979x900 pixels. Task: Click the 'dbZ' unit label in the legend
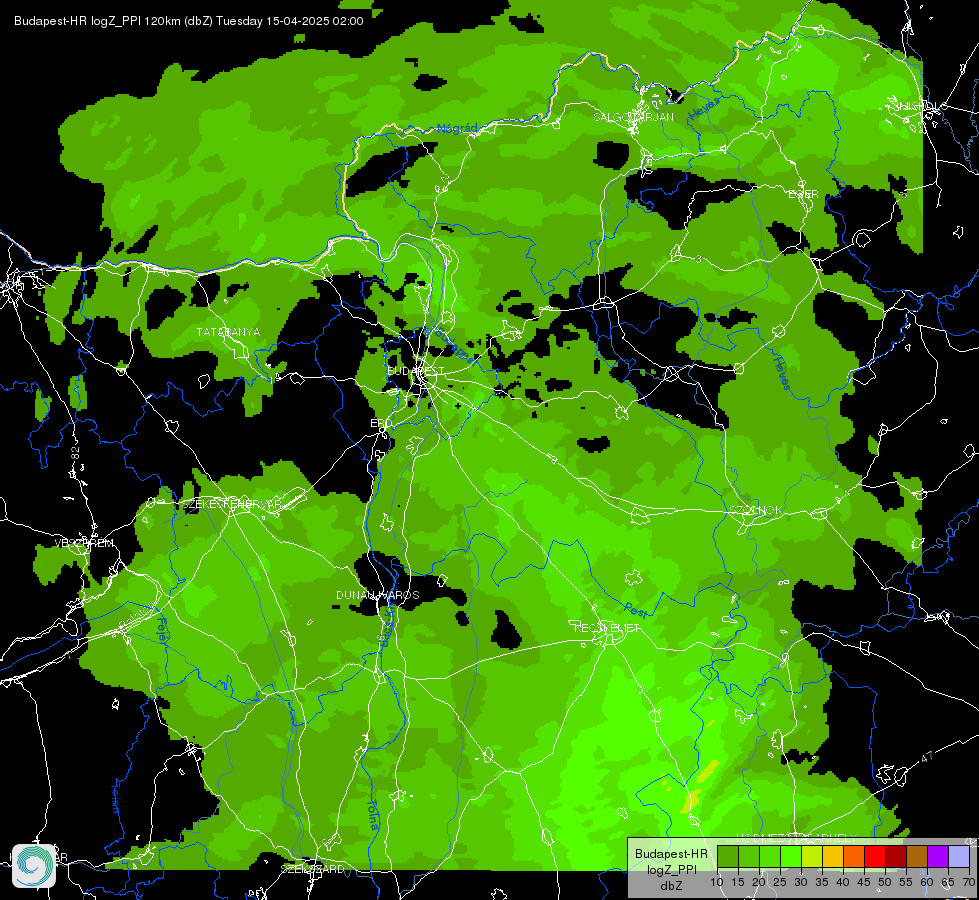pos(671,886)
